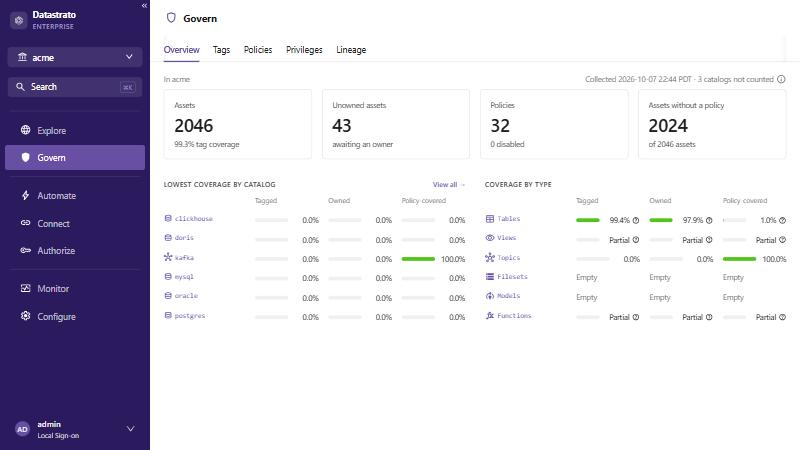
Task: Click the Topics node icon
Action: 490,257
